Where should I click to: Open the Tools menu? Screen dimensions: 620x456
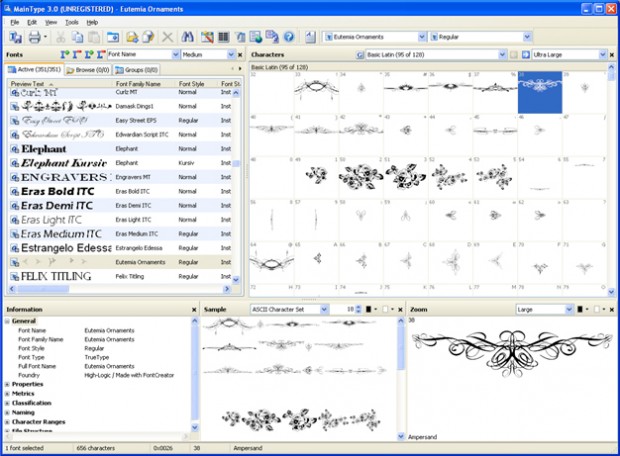(x=72, y=23)
